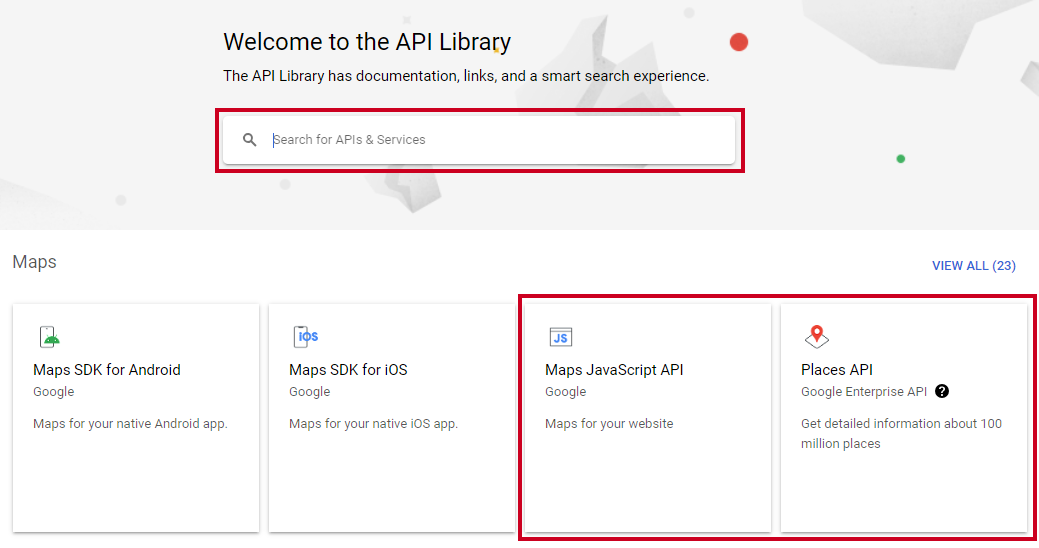Open Maps SDK for iOS title
This screenshot has width=1039, height=548.
click(x=348, y=370)
